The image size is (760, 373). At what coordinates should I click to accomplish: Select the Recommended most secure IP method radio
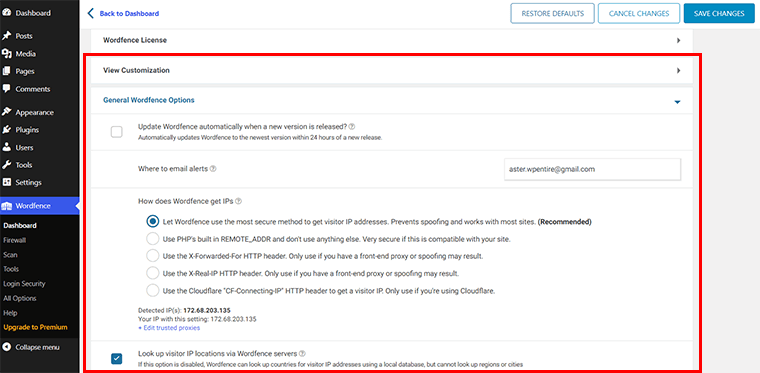(x=153, y=222)
